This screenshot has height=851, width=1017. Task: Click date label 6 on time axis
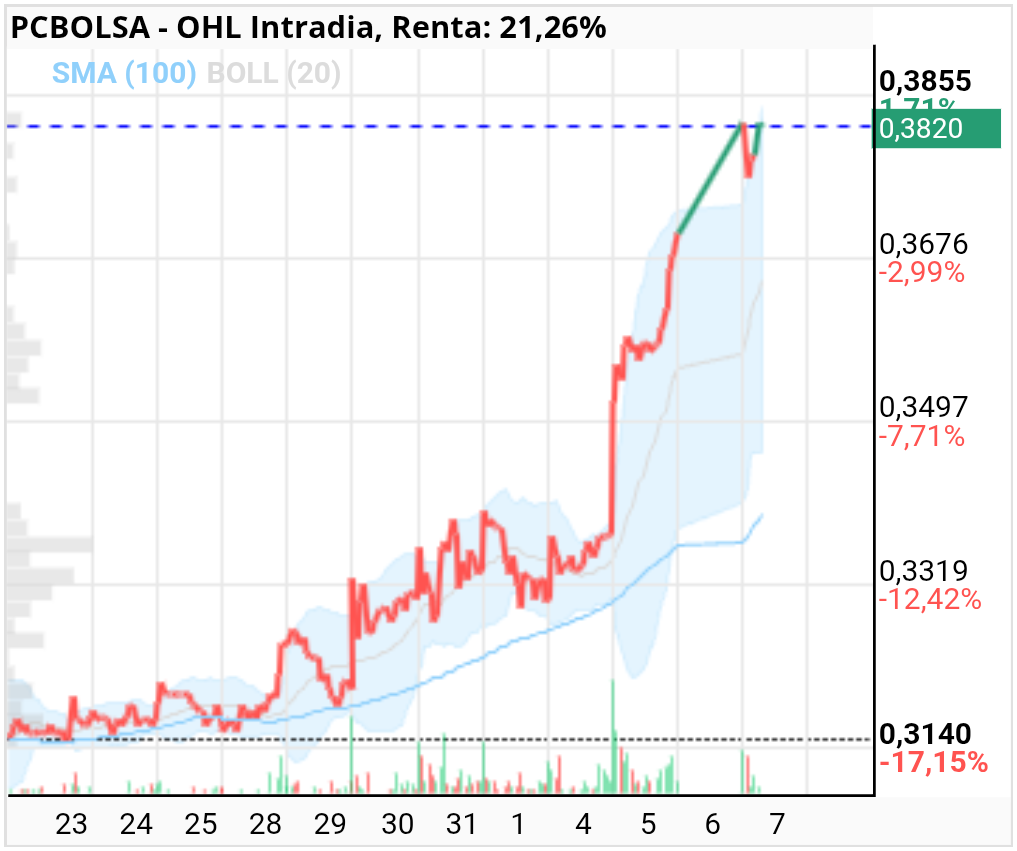(x=713, y=824)
